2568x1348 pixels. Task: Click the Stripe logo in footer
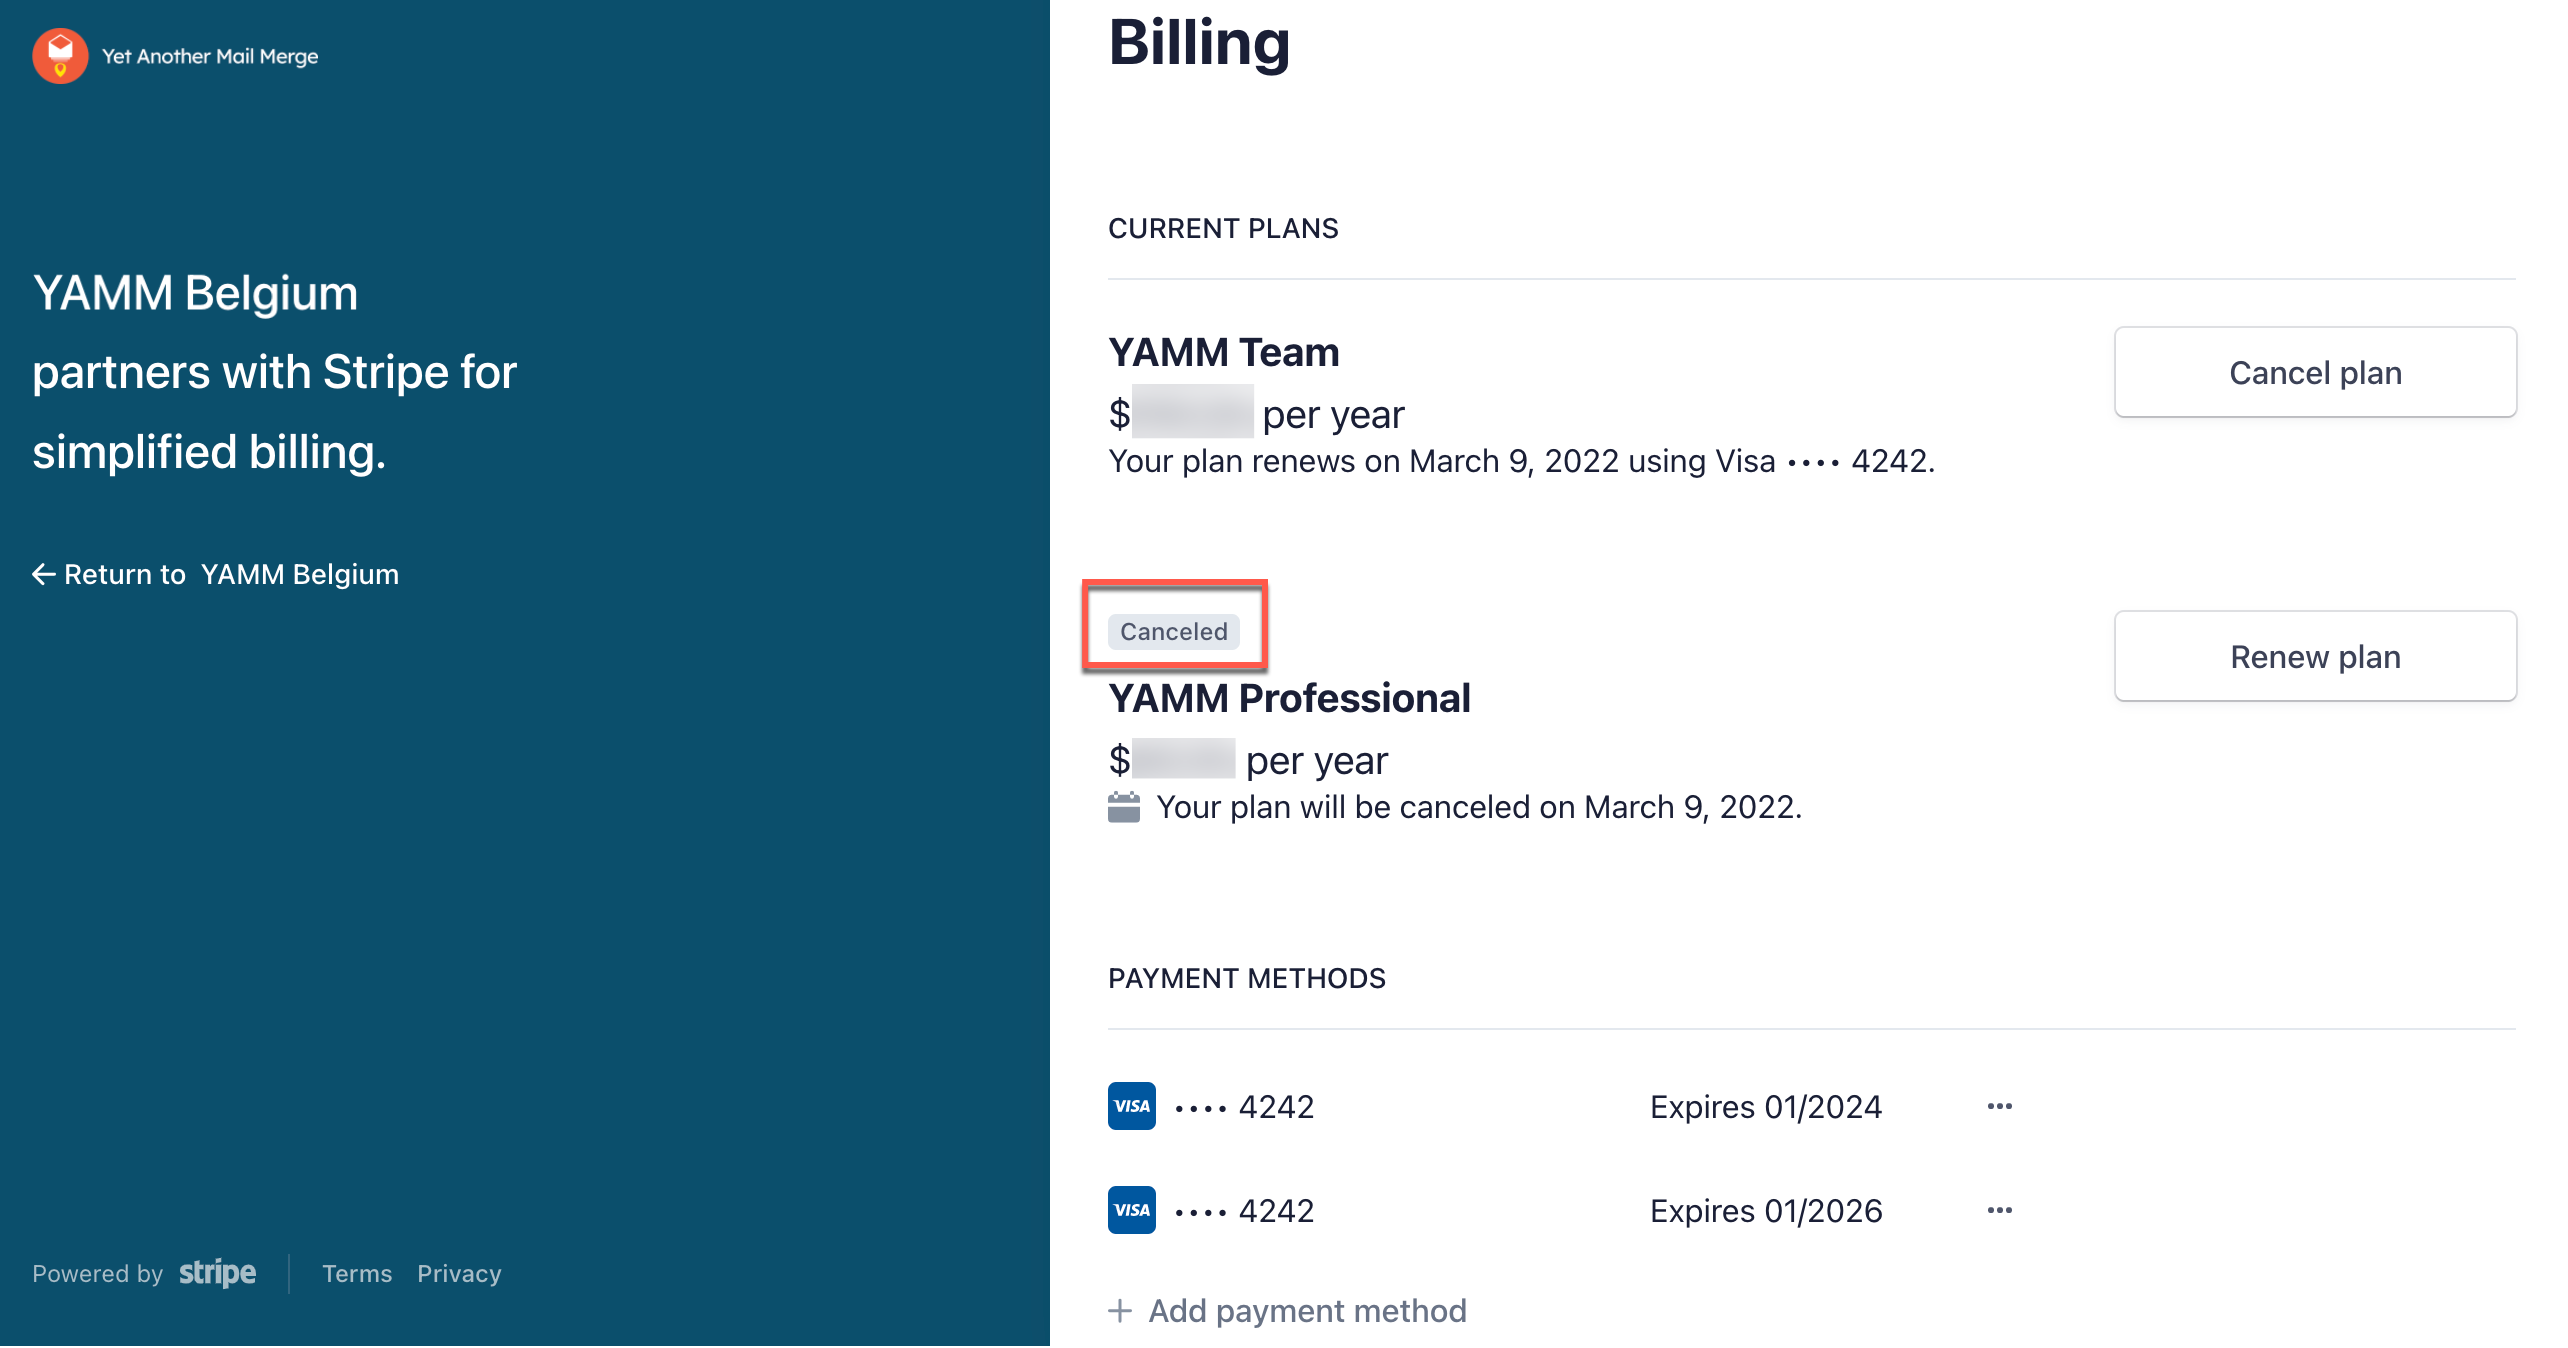tap(217, 1273)
